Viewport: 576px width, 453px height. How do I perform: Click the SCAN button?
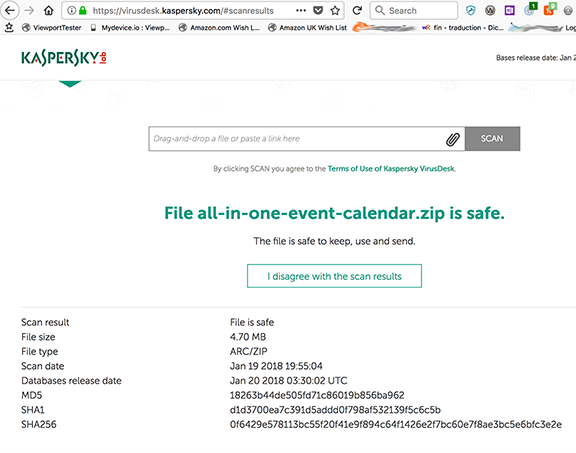pos(492,139)
